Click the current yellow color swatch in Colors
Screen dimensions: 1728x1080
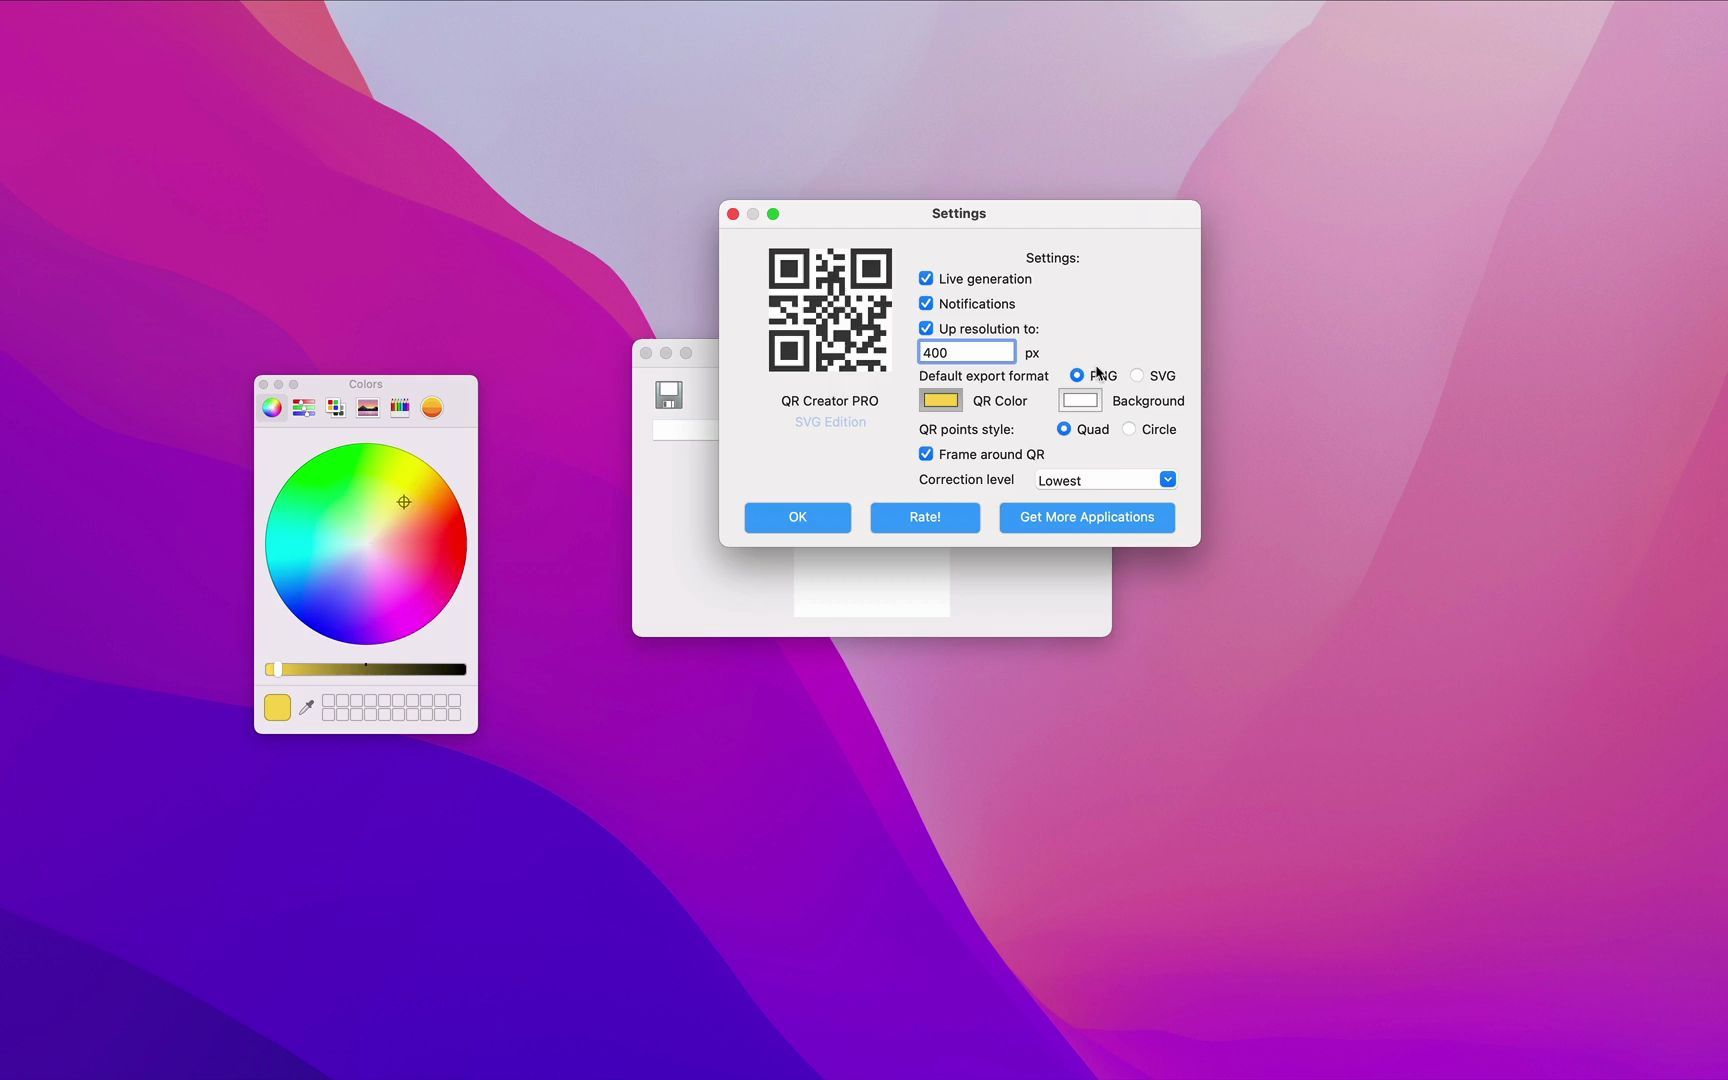[x=277, y=707]
